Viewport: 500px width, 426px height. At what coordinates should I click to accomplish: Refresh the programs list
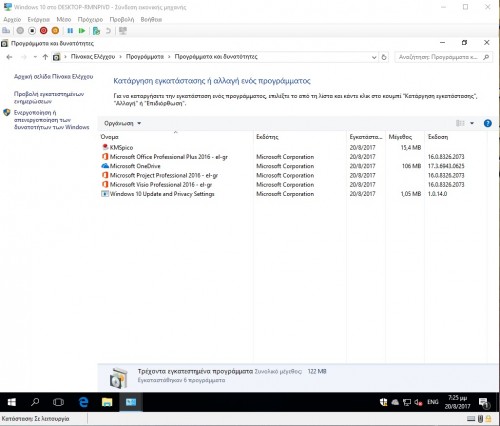pyautogui.click(x=384, y=57)
